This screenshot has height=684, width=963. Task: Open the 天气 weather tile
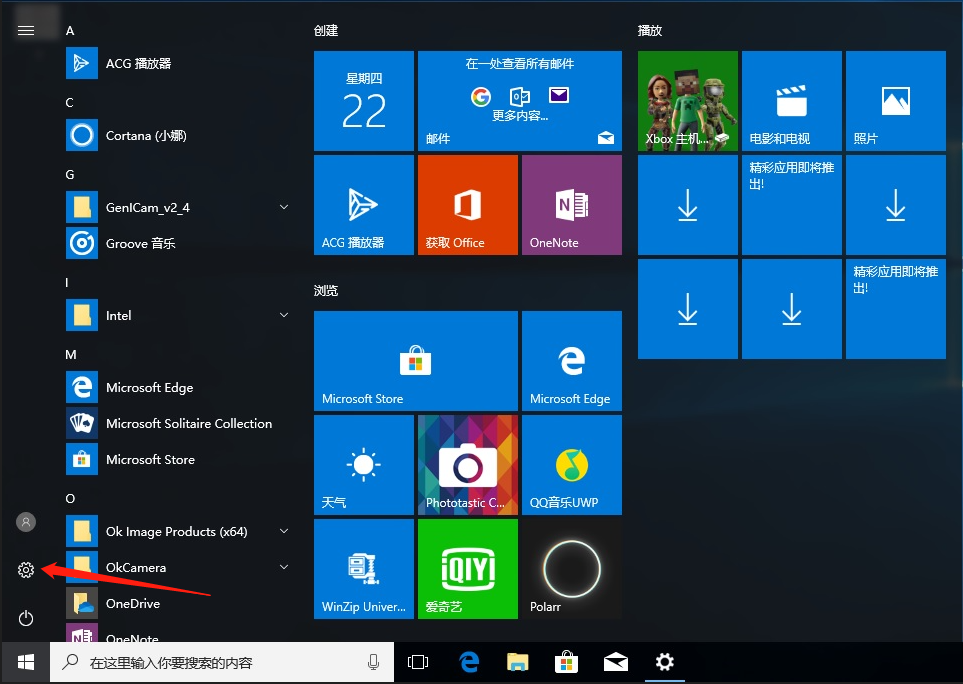(x=364, y=465)
